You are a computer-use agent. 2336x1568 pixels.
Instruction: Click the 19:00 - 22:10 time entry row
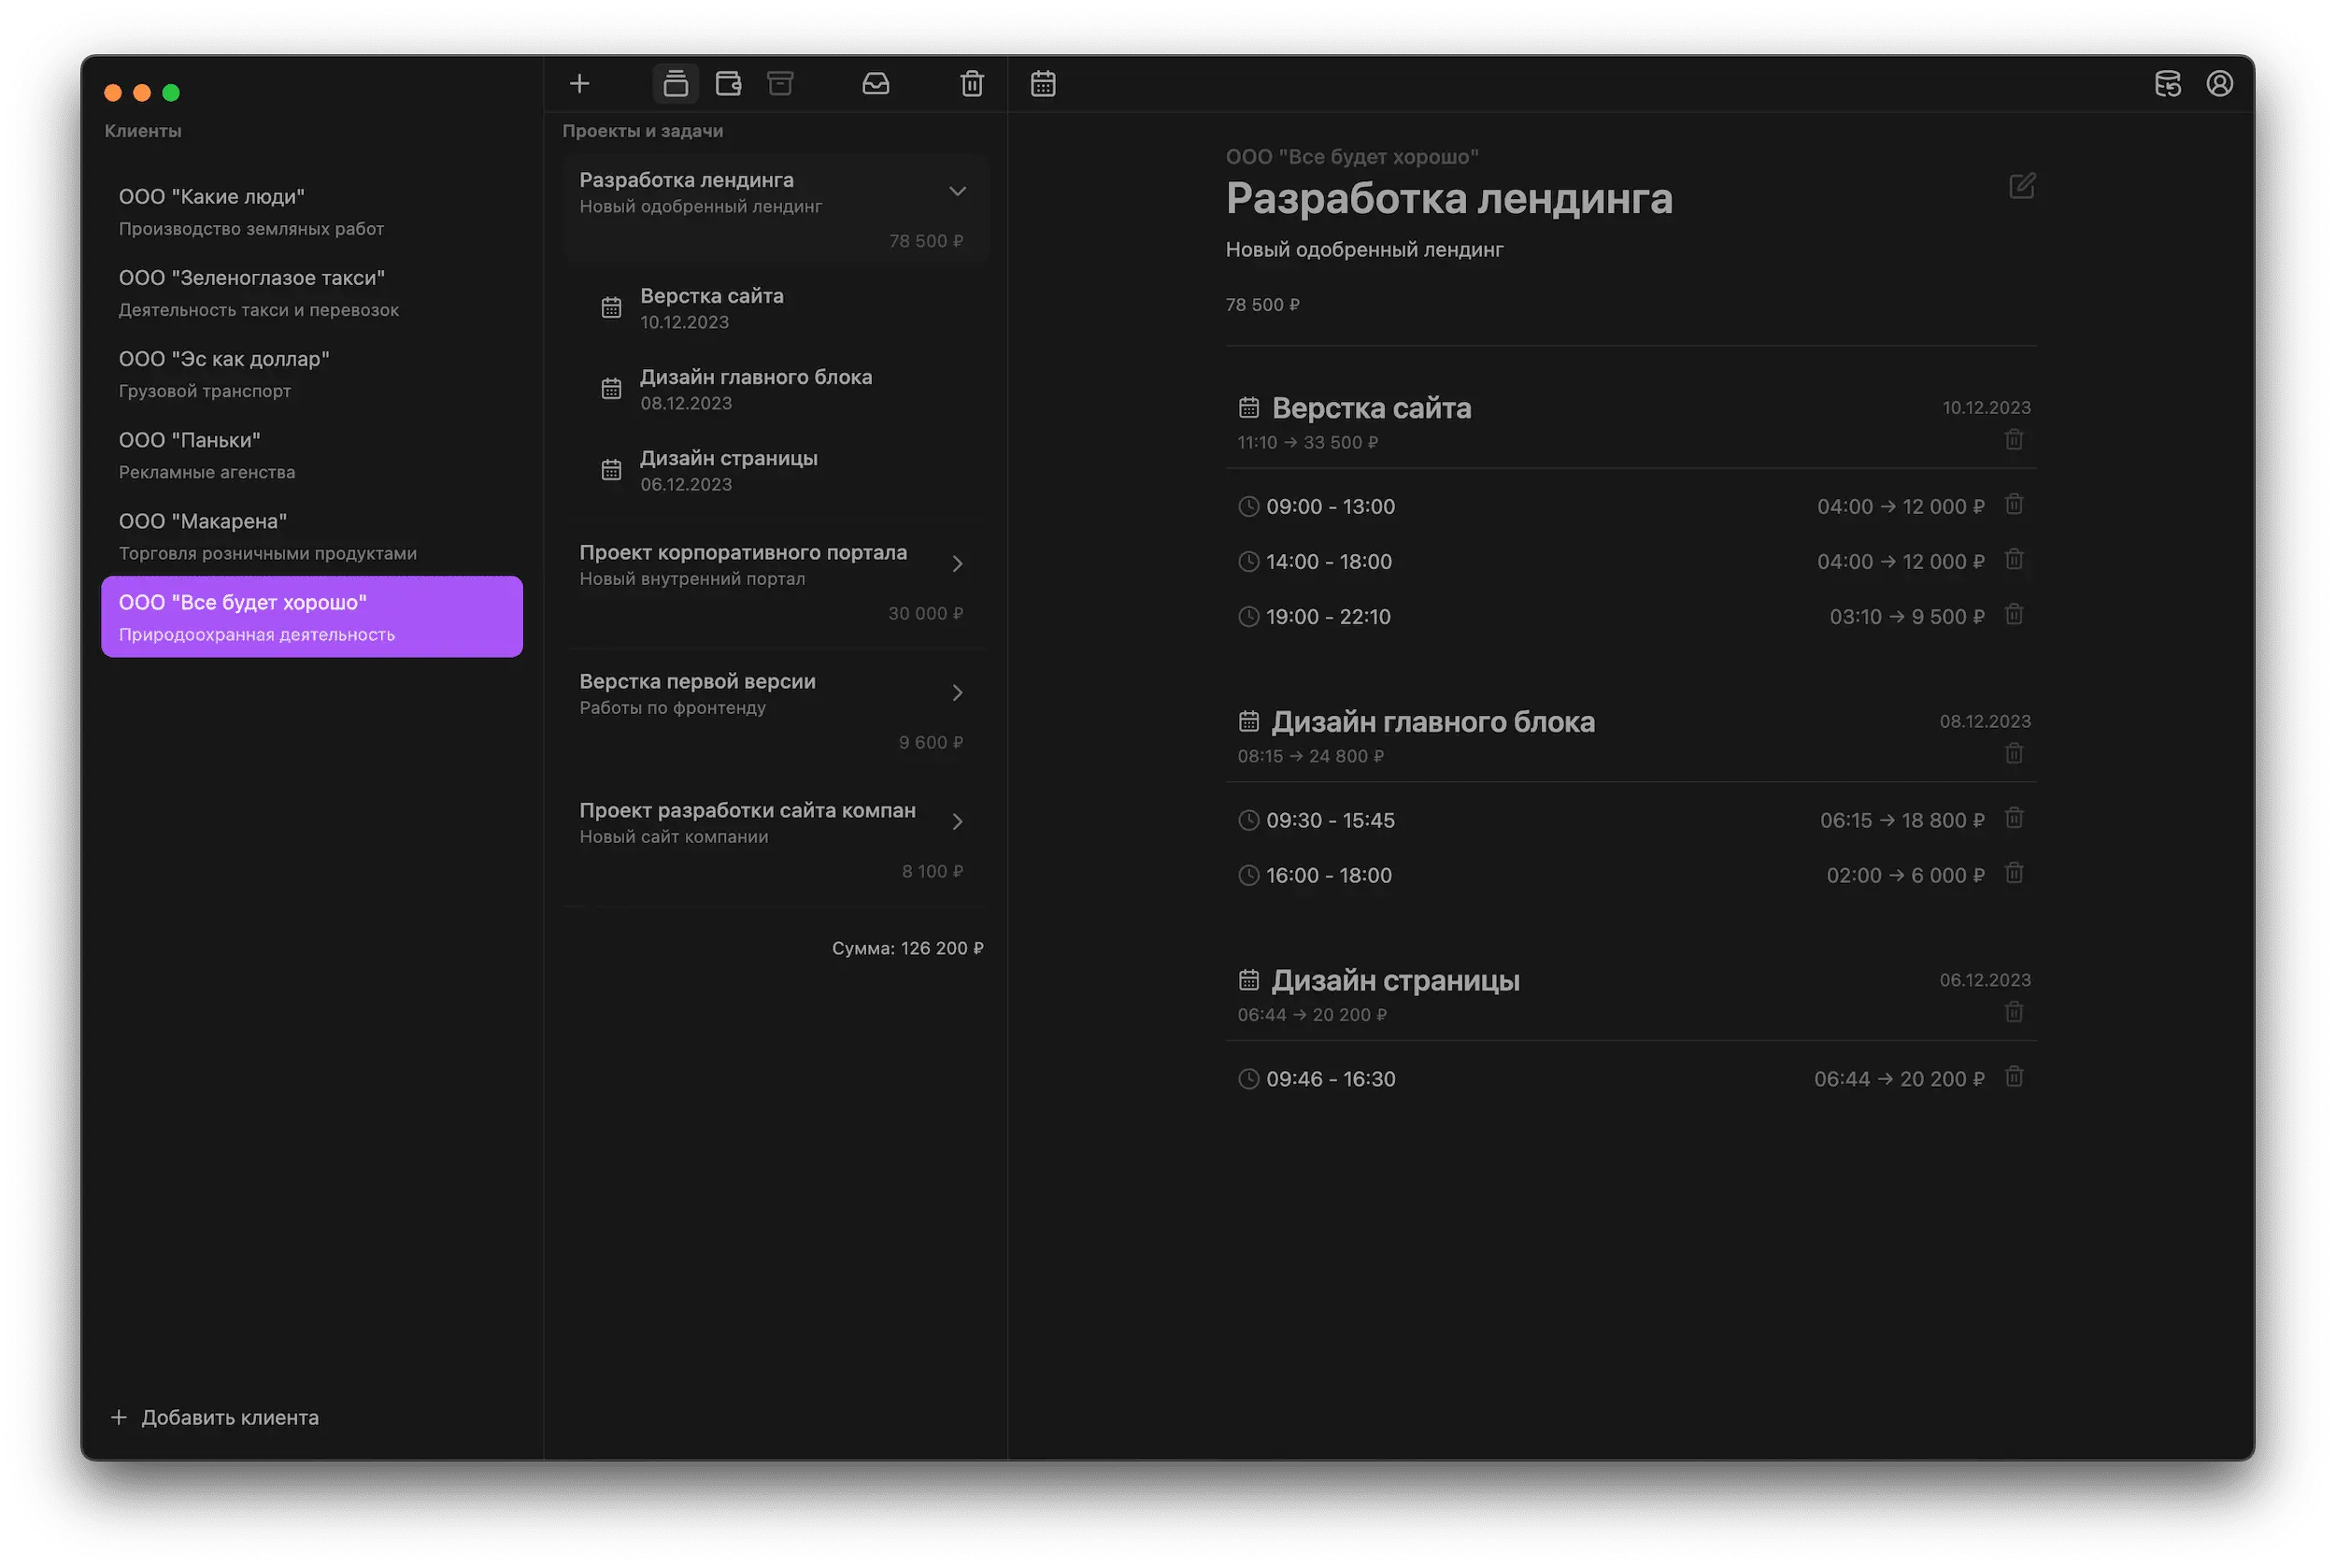pos(1328,617)
